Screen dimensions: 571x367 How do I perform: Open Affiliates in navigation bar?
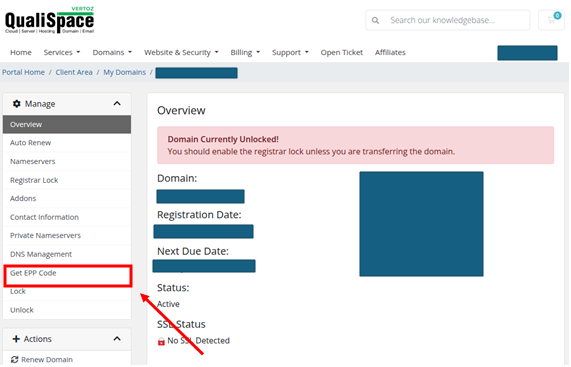point(390,52)
